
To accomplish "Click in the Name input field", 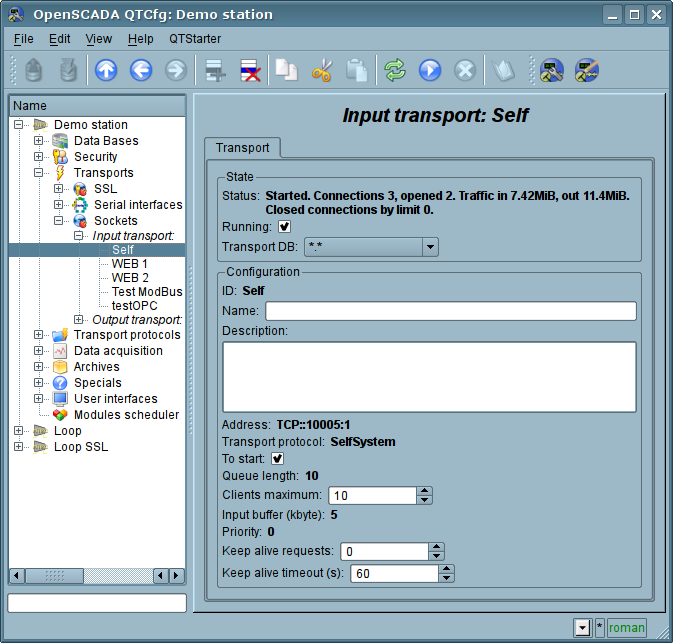I will click(x=451, y=311).
